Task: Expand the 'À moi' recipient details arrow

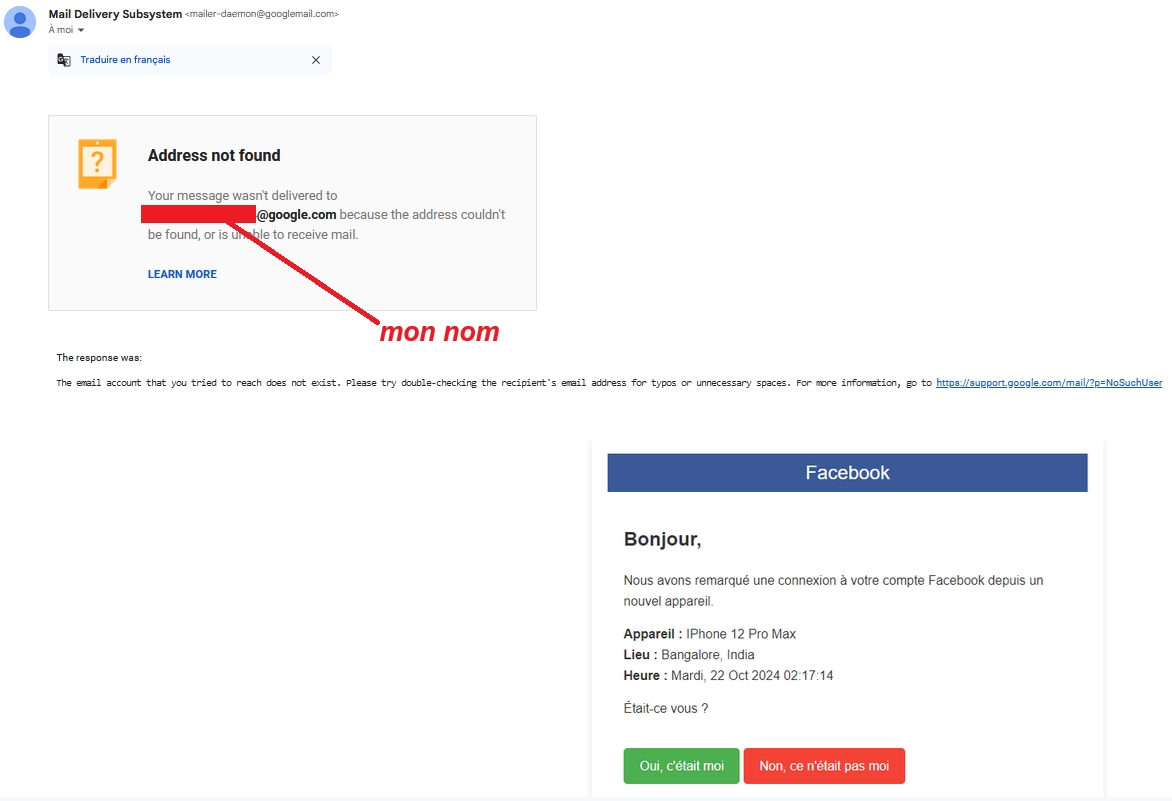Action: [x=81, y=30]
